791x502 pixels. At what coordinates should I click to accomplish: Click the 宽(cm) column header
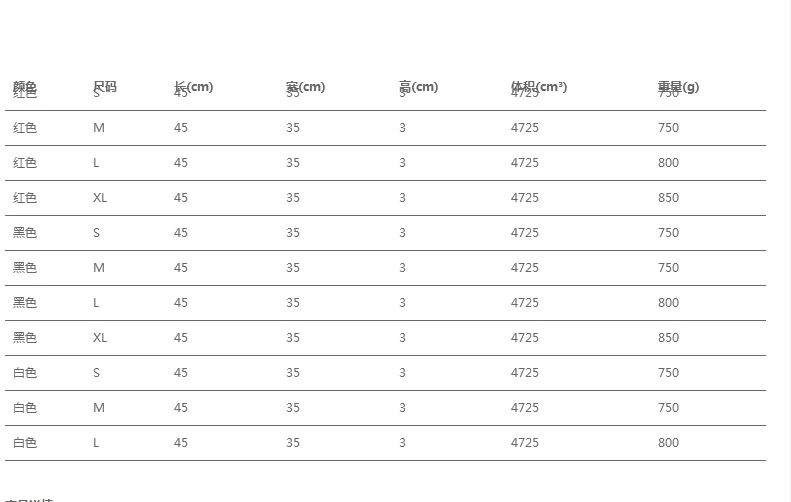305,87
